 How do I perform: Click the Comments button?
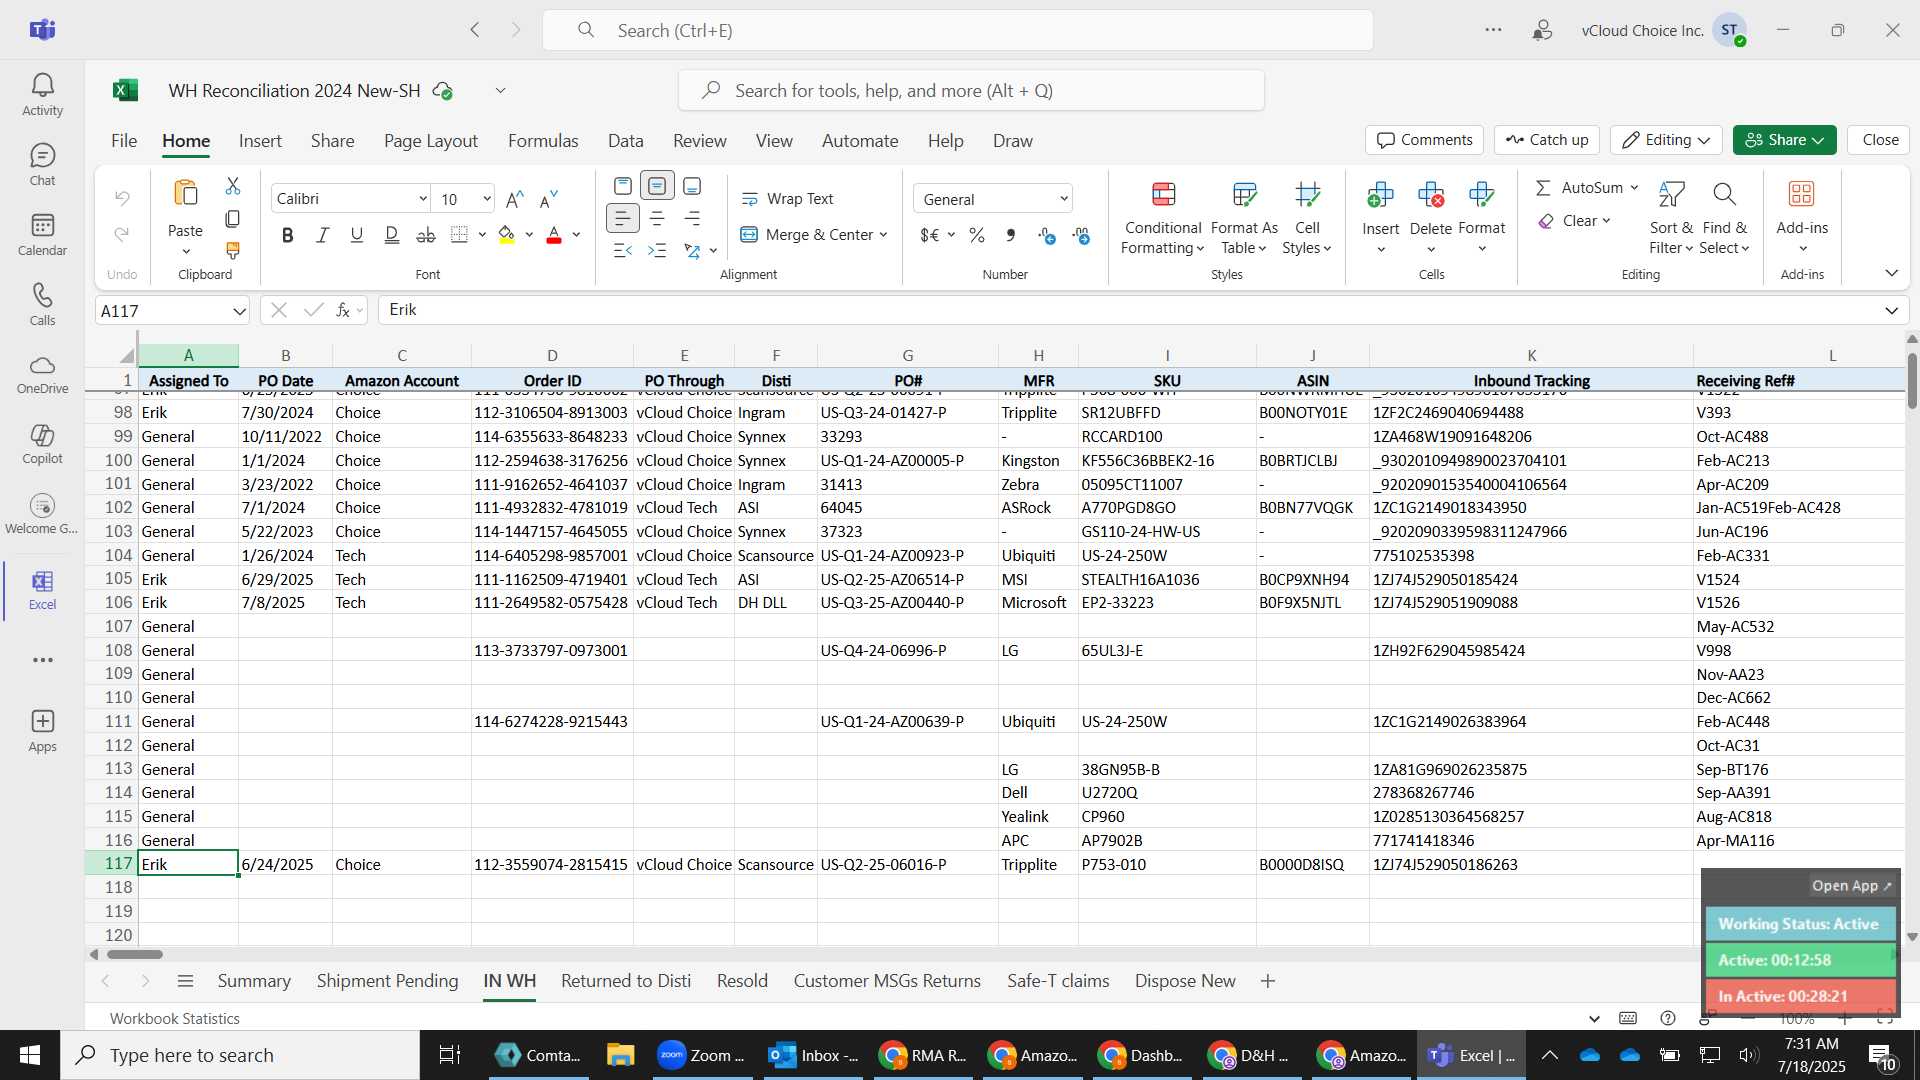click(1425, 140)
